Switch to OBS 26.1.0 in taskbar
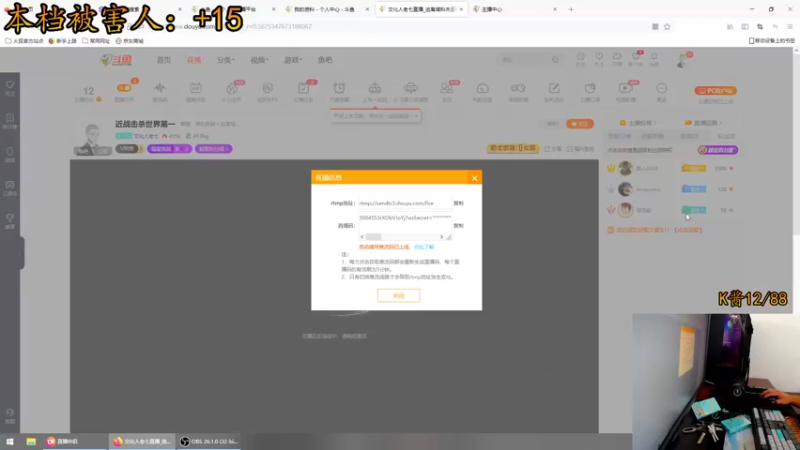 [209, 441]
